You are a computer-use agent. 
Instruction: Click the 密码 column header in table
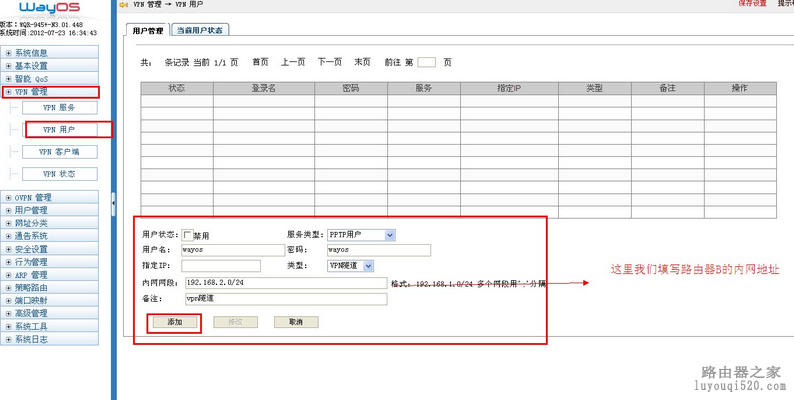point(351,88)
